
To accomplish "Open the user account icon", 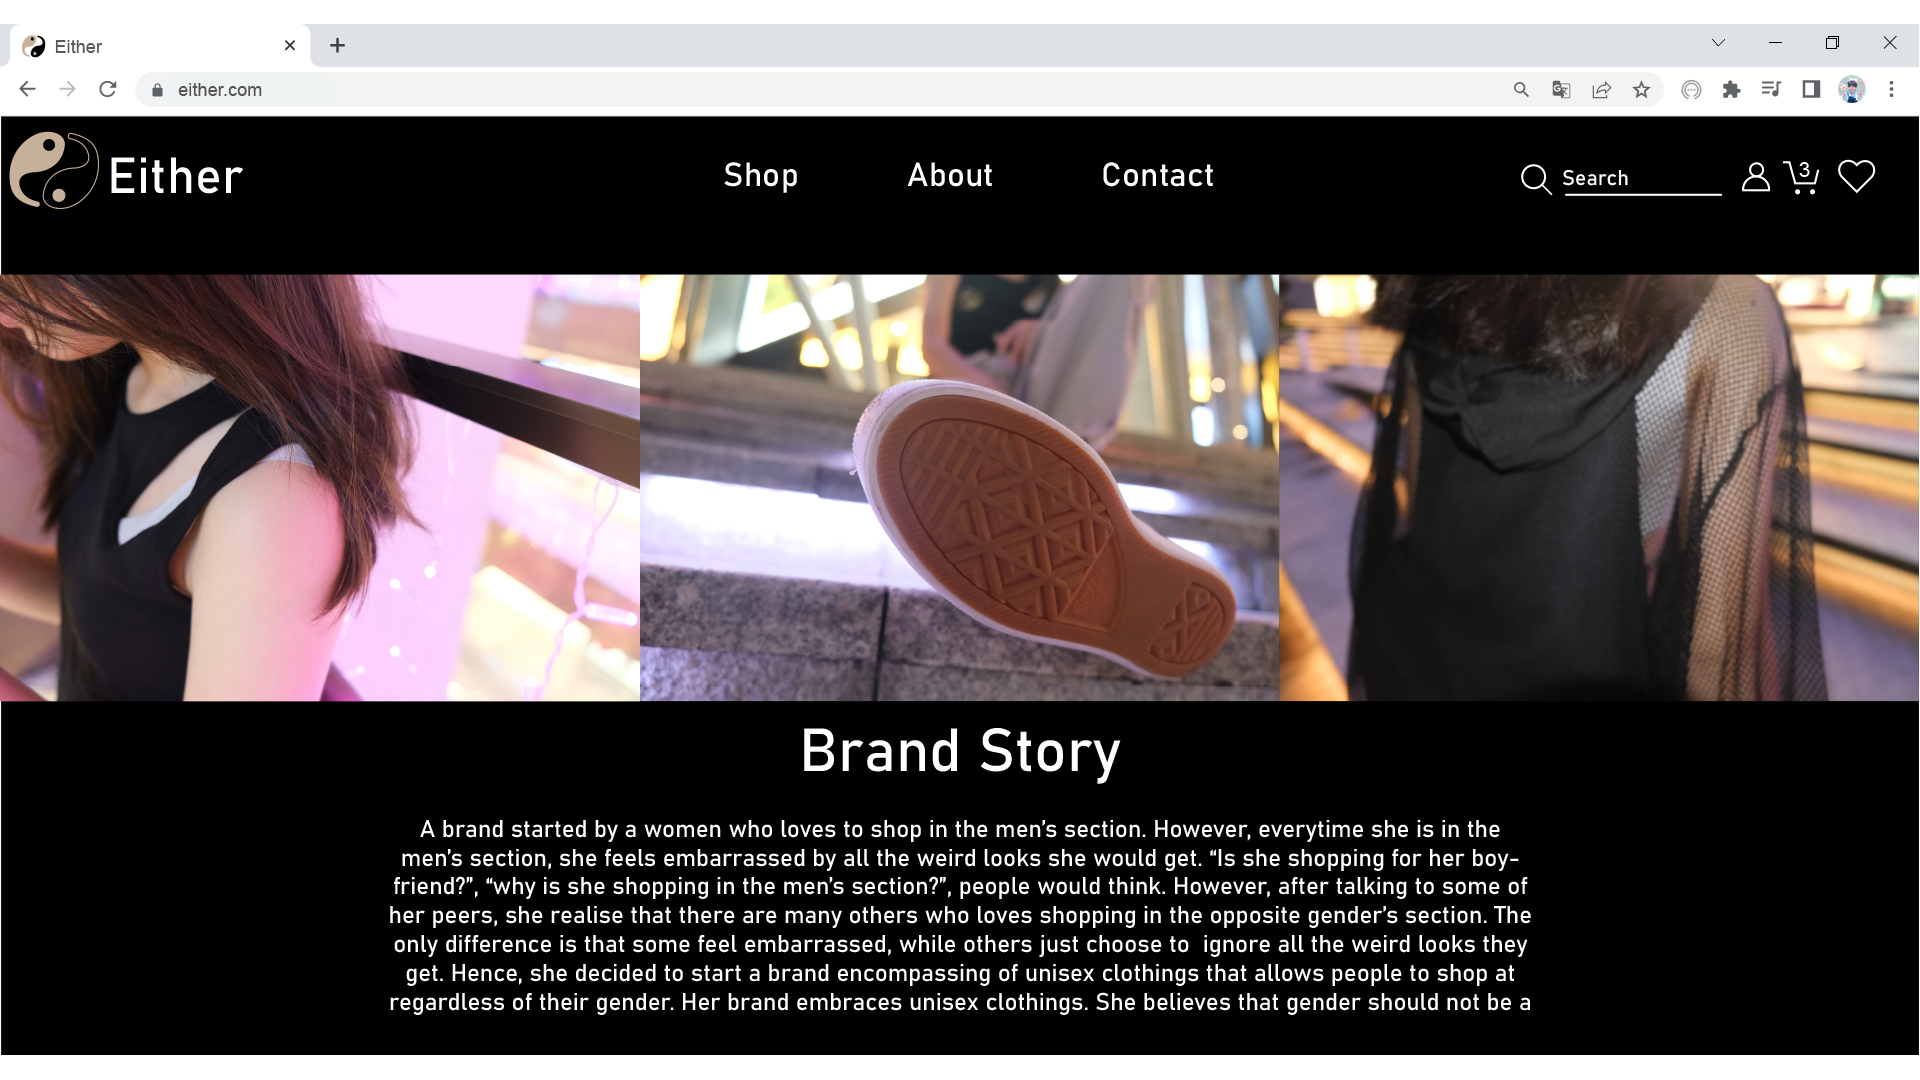I will (1755, 177).
